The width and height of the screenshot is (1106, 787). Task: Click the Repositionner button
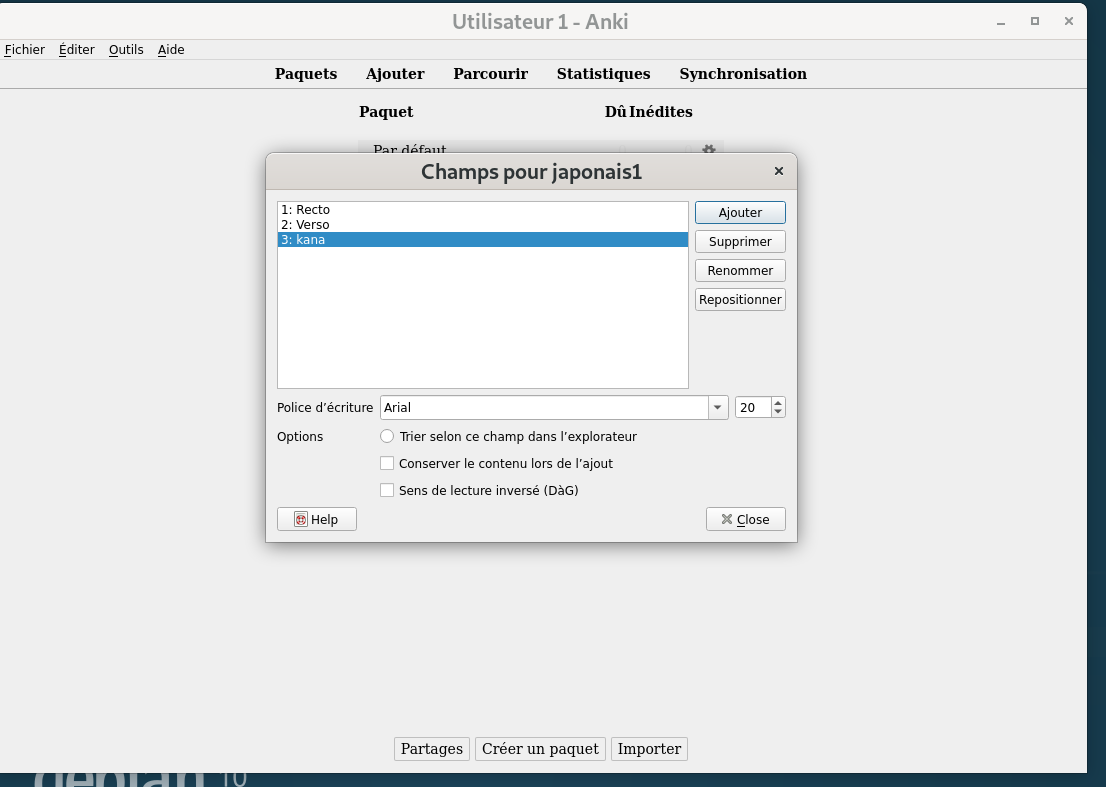(x=740, y=300)
